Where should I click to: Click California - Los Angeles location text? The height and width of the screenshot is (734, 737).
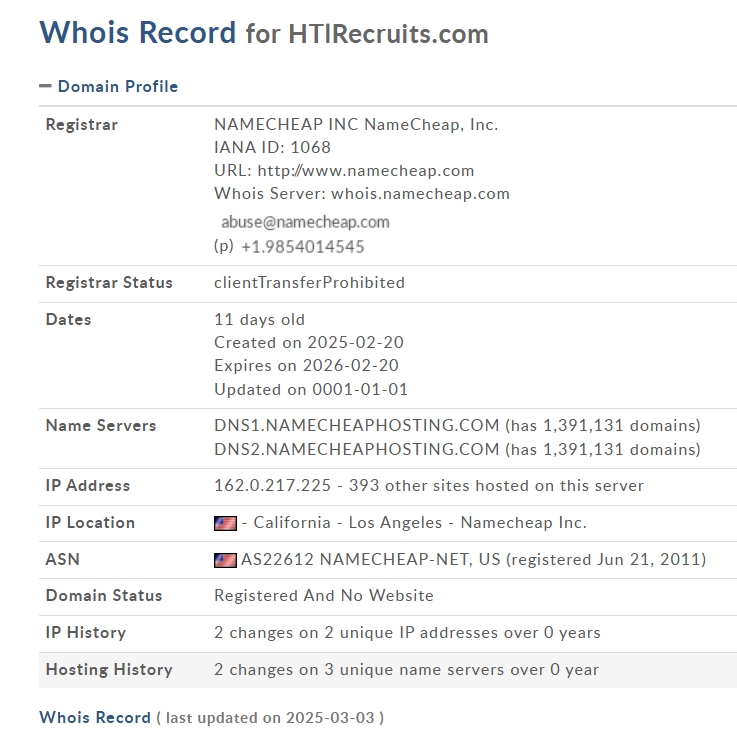click(x=348, y=523)
